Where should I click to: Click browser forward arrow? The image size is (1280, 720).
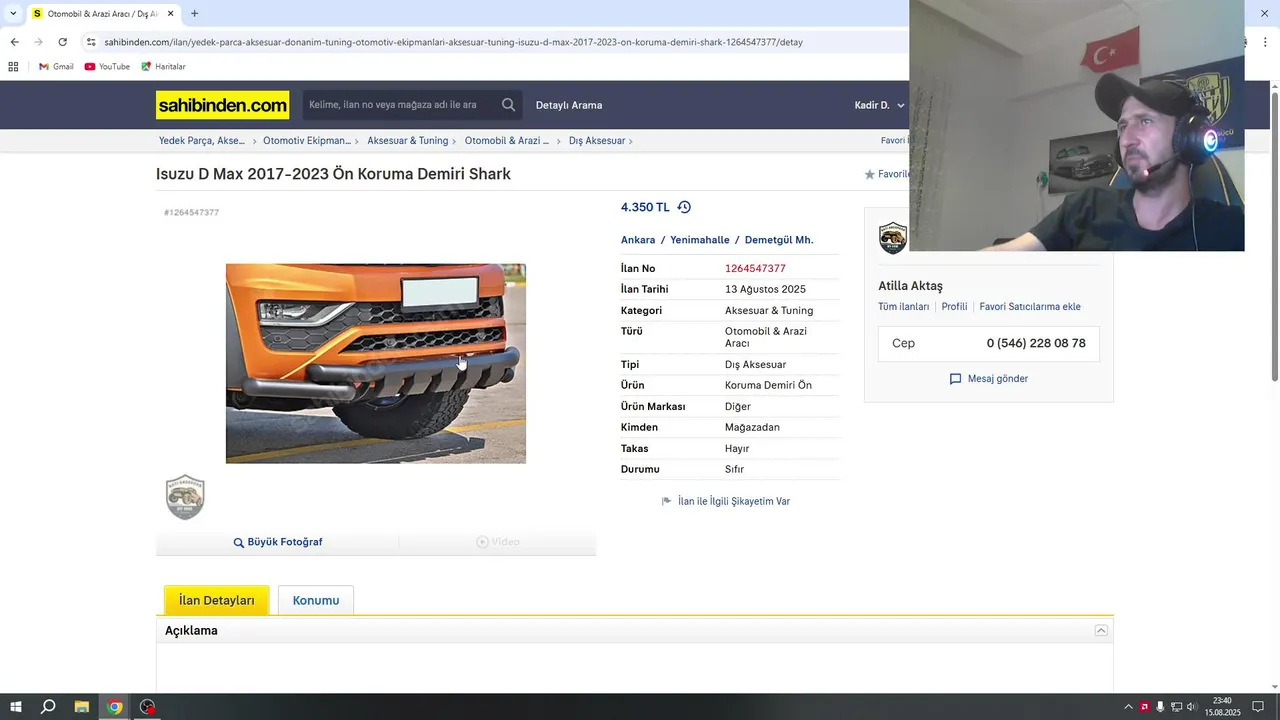pyautogui.click(x=38, y=42)
